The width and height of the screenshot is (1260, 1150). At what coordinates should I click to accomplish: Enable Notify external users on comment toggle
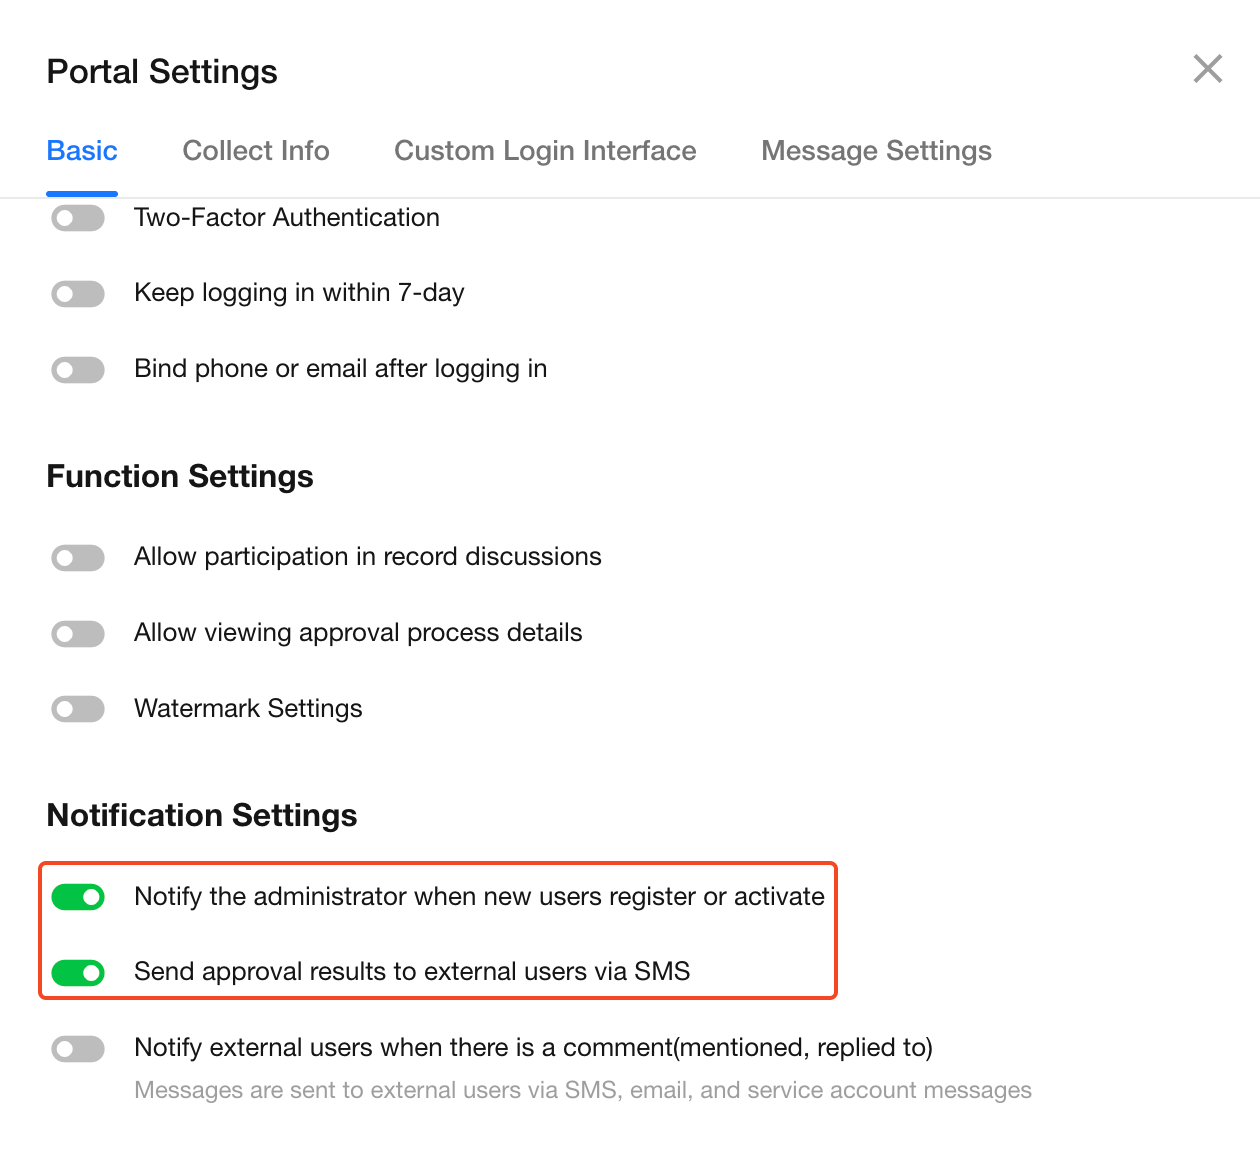click(78, 1049)
